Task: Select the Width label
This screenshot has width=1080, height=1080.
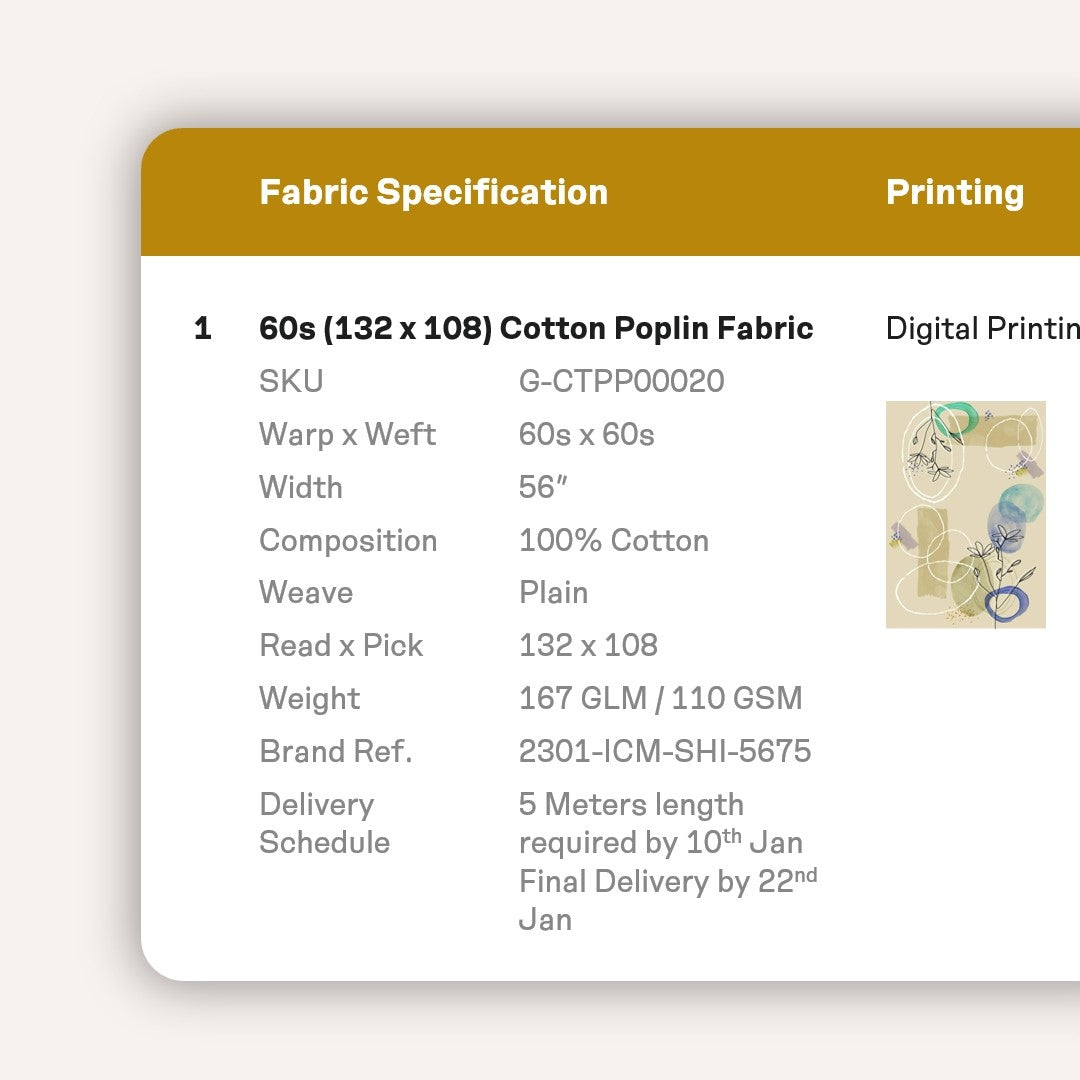Action: click(x=300, y=487)
